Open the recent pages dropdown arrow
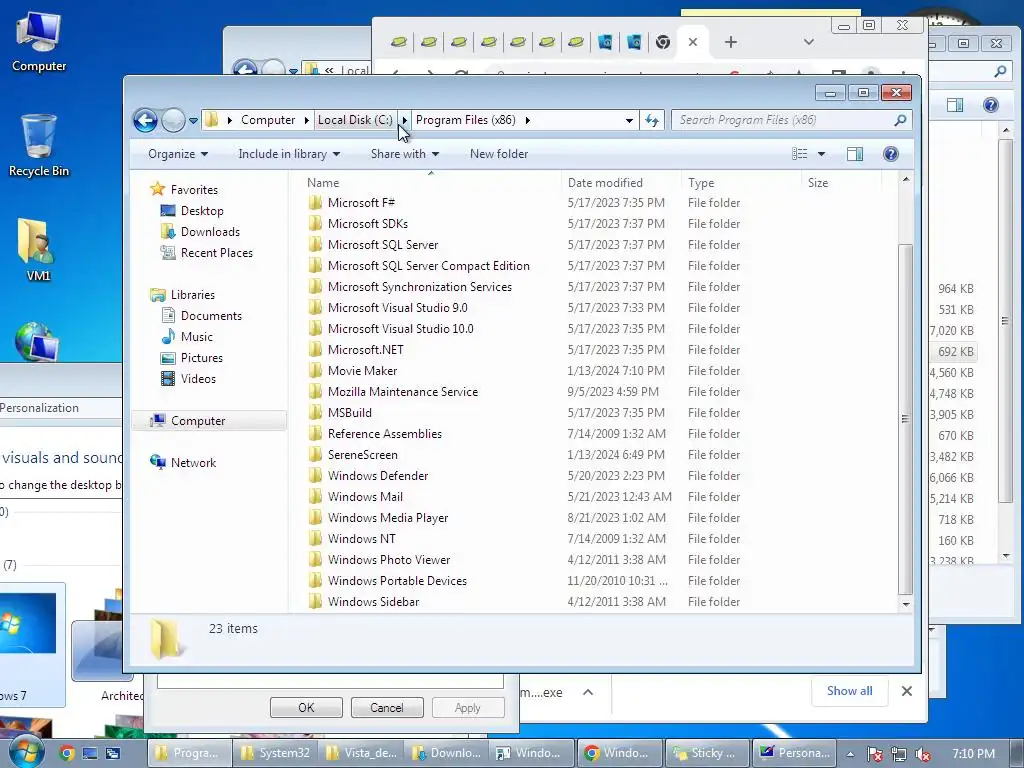 tap(193, 121)
